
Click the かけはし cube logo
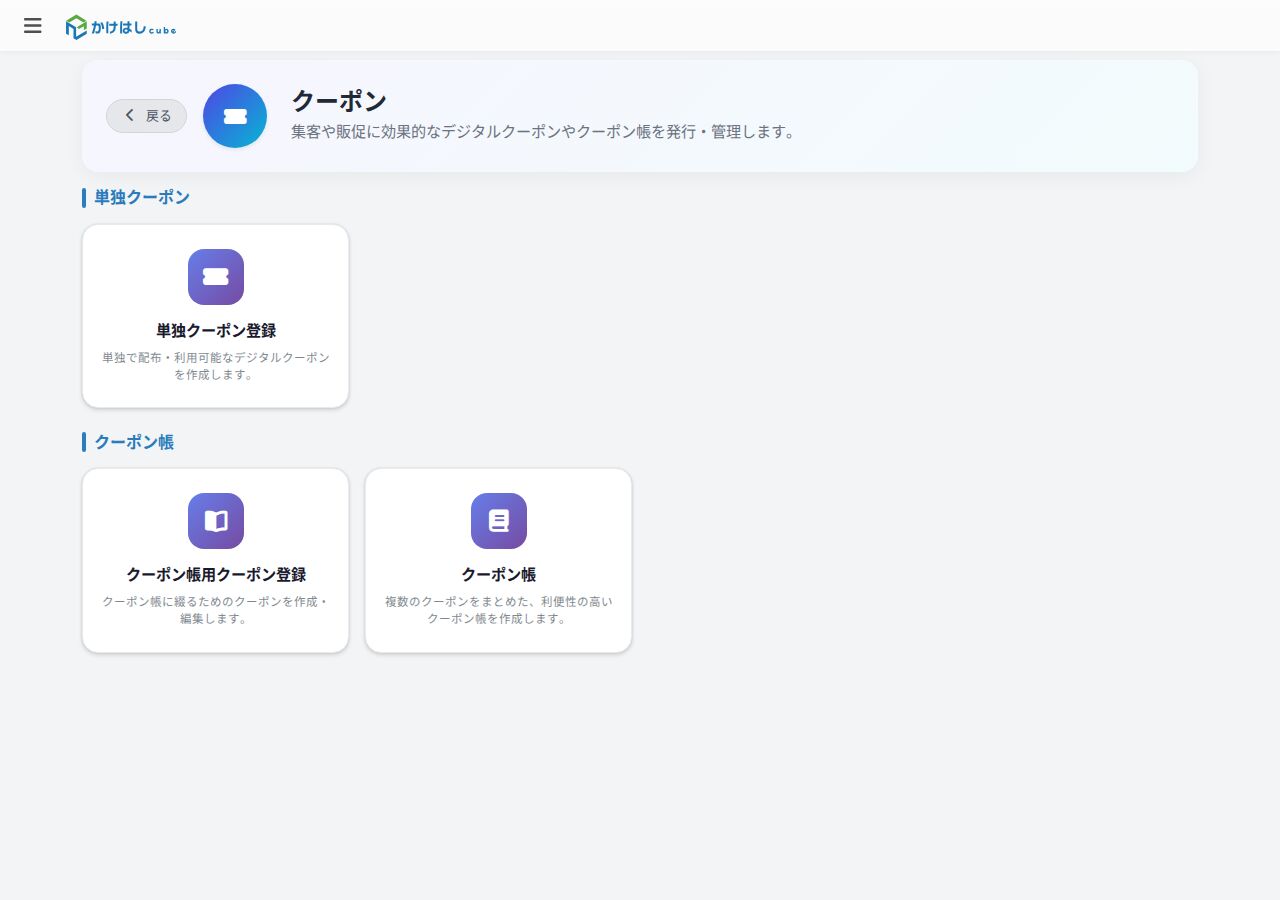coord(121,27)
